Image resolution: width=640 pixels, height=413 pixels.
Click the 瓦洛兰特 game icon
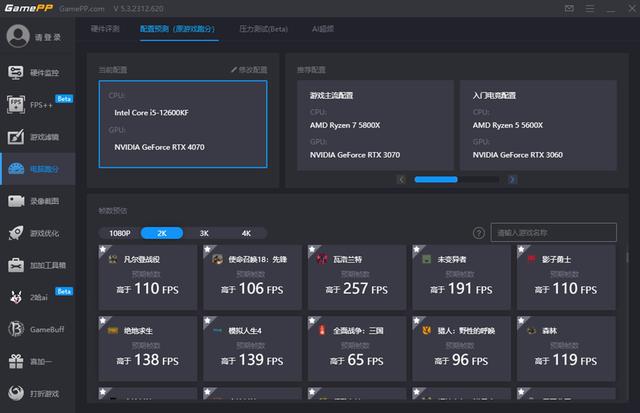pos(322,259)
